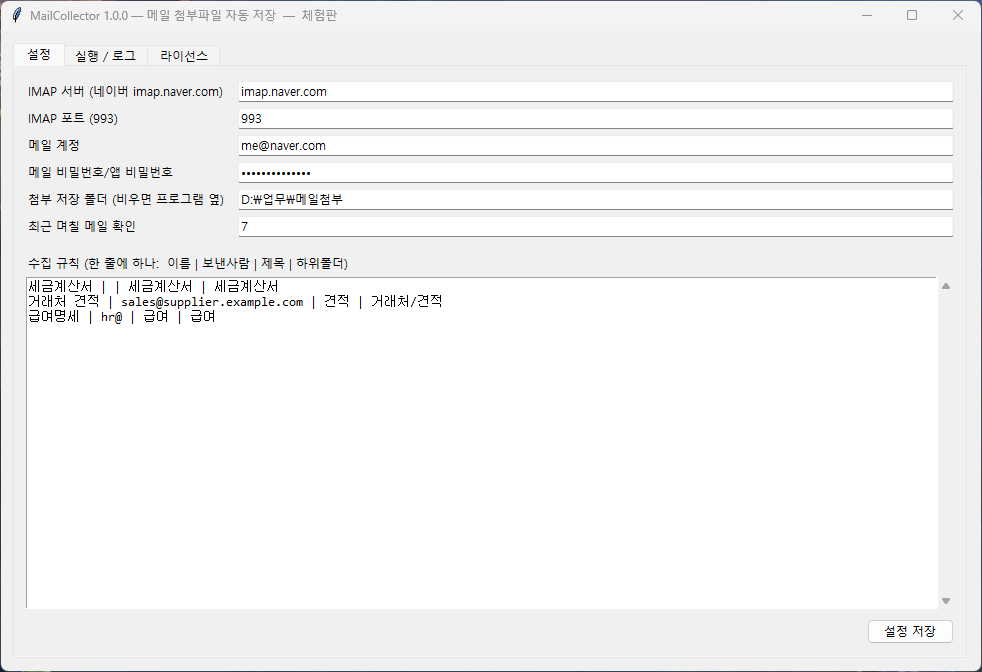Click empty area of rules text box
Image resolution: width=982 pixels, height=672 pixels.
tap(481, 463)
